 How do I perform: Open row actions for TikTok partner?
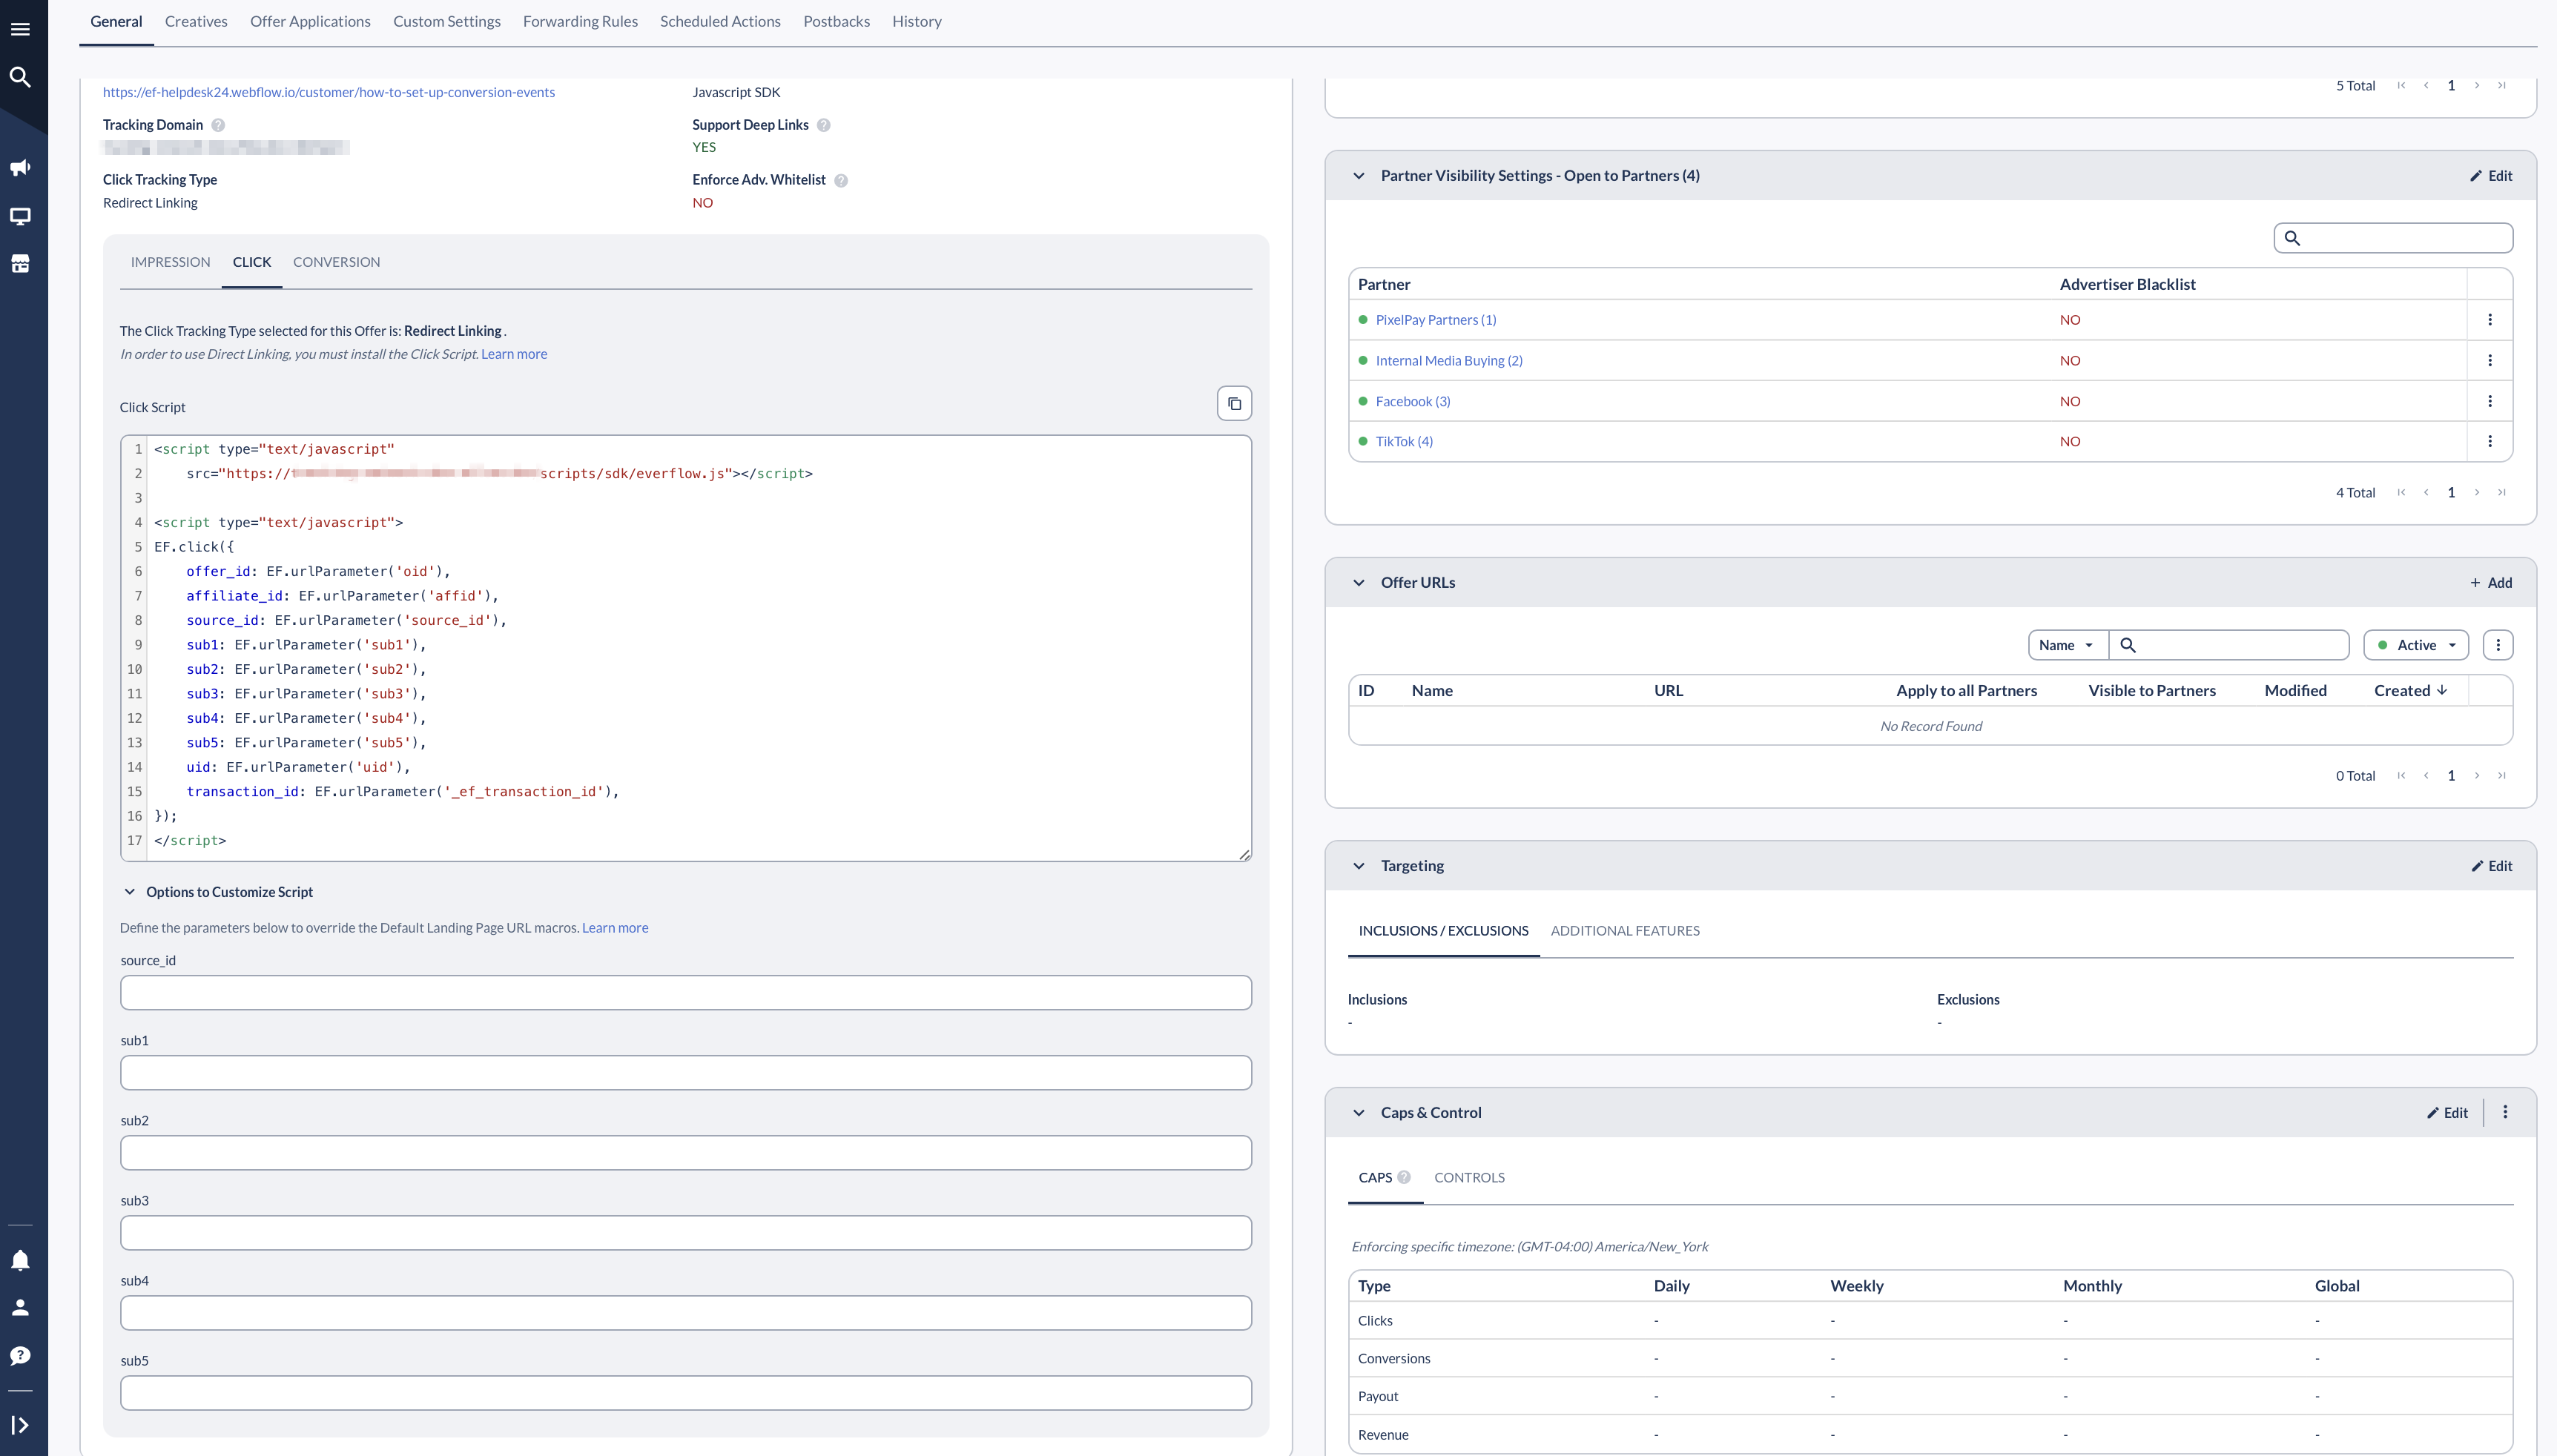coord(2490,441)
